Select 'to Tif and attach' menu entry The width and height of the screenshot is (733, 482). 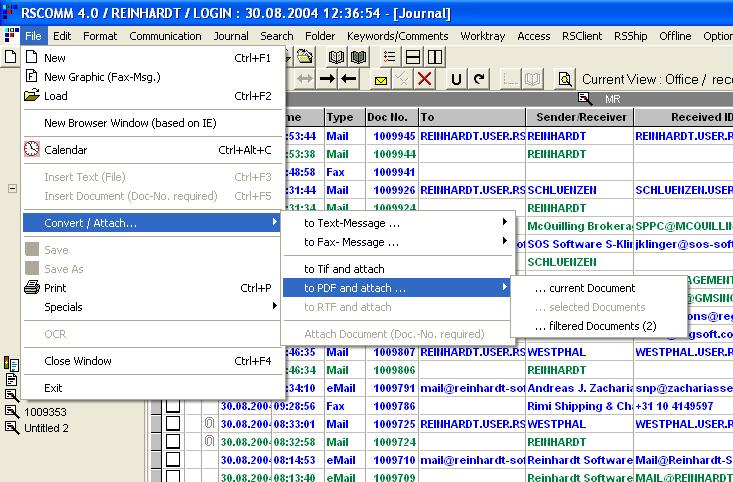344,269
